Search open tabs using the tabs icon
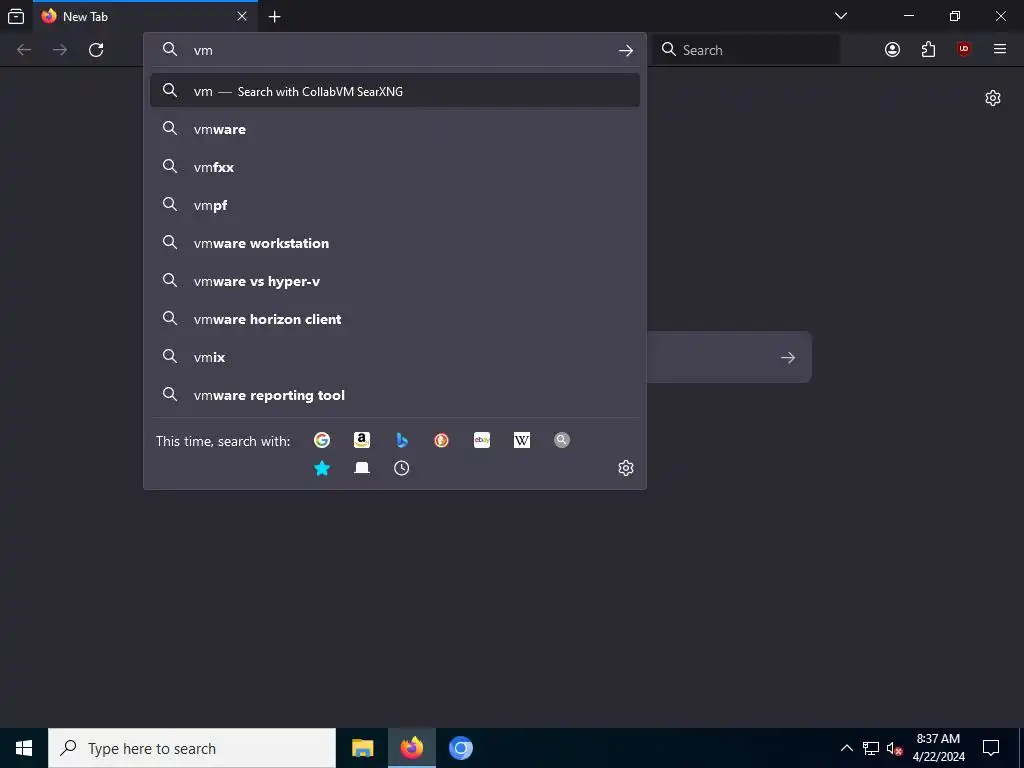1024x768 pixels. pyautogui.click(x=362, y=468)
